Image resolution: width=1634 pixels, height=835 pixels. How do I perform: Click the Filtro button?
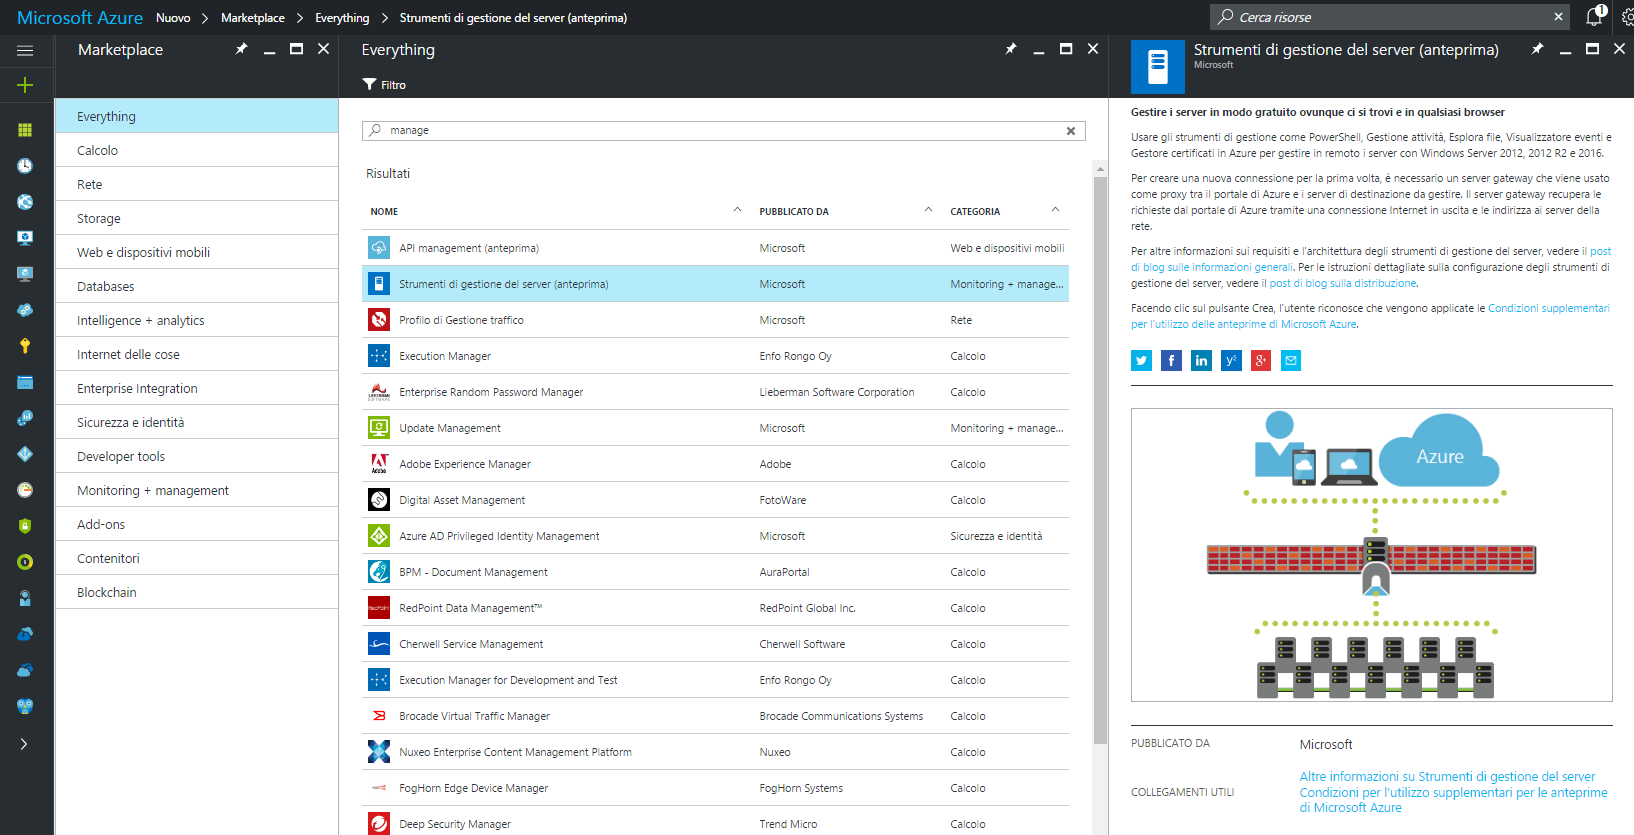(x=384, y=85)
